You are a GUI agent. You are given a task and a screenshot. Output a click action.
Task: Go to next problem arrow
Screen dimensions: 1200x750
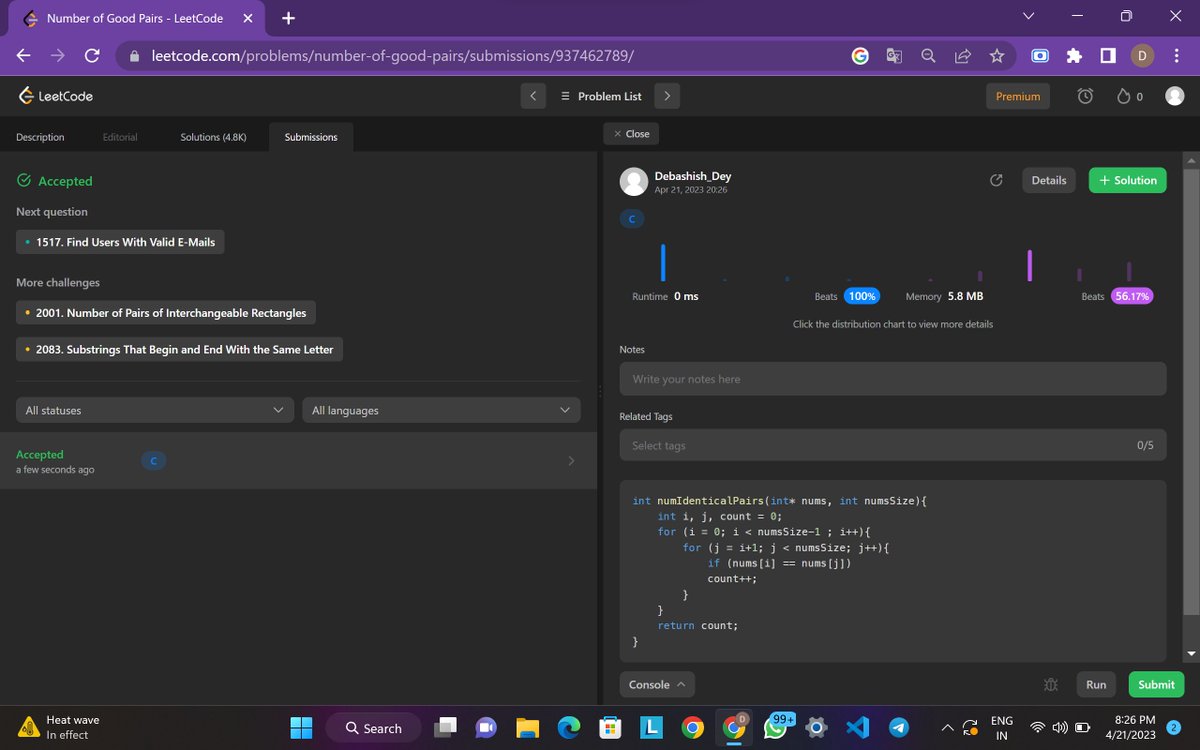click(x=667, y=96)
